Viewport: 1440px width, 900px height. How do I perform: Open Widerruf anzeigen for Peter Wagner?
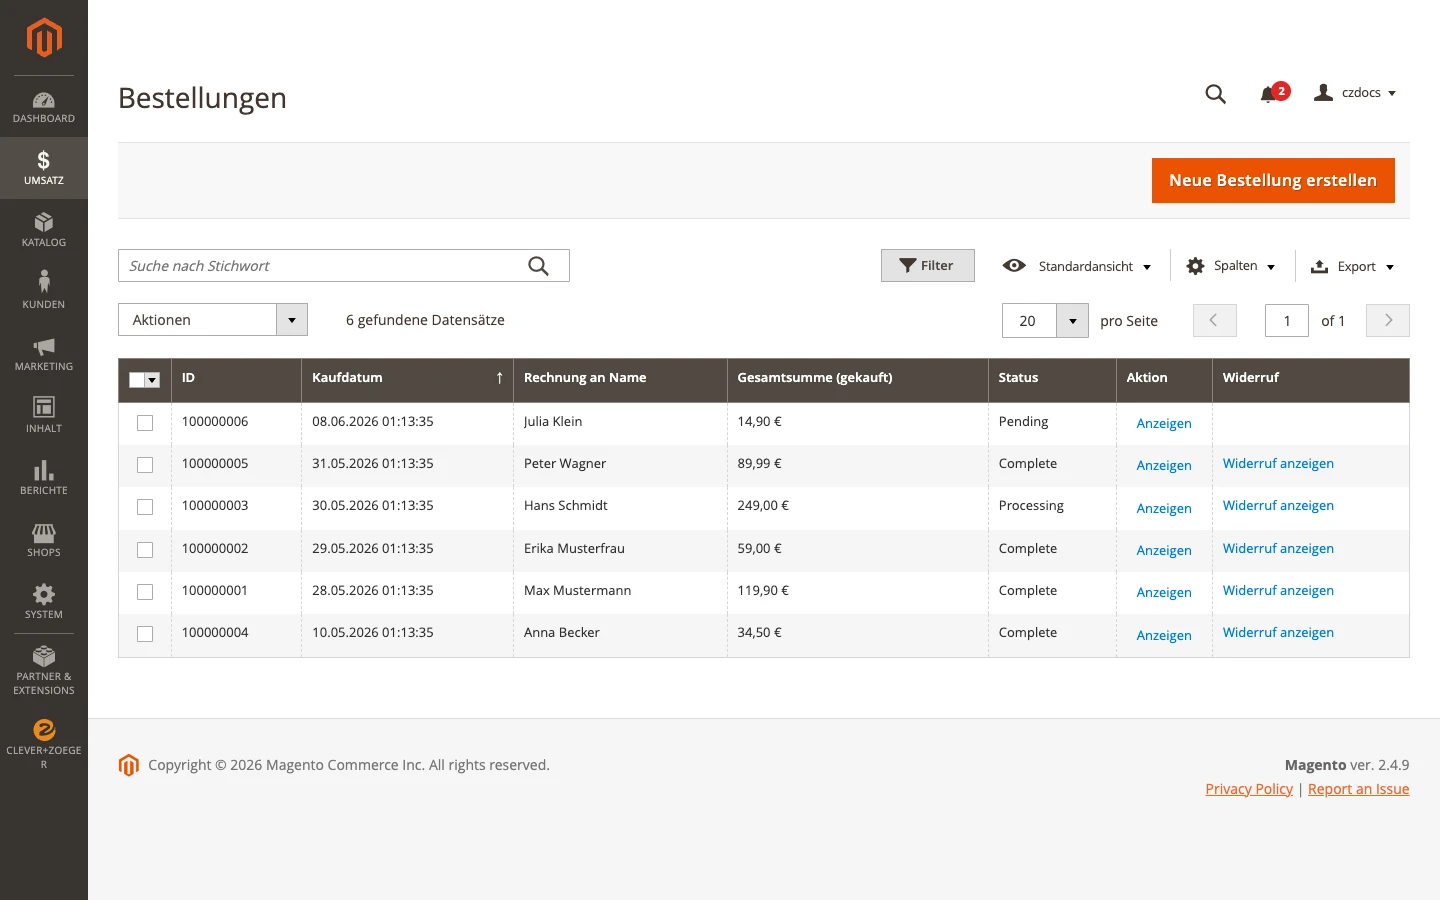[x=1278, y=464]
